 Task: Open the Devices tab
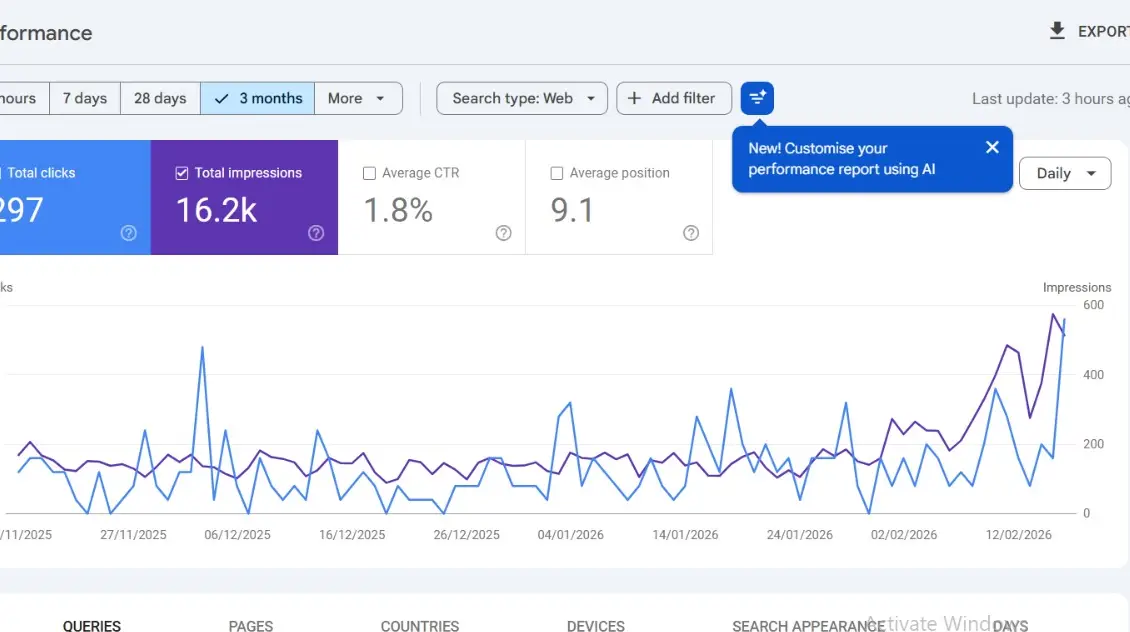click(x=595, y=626)
